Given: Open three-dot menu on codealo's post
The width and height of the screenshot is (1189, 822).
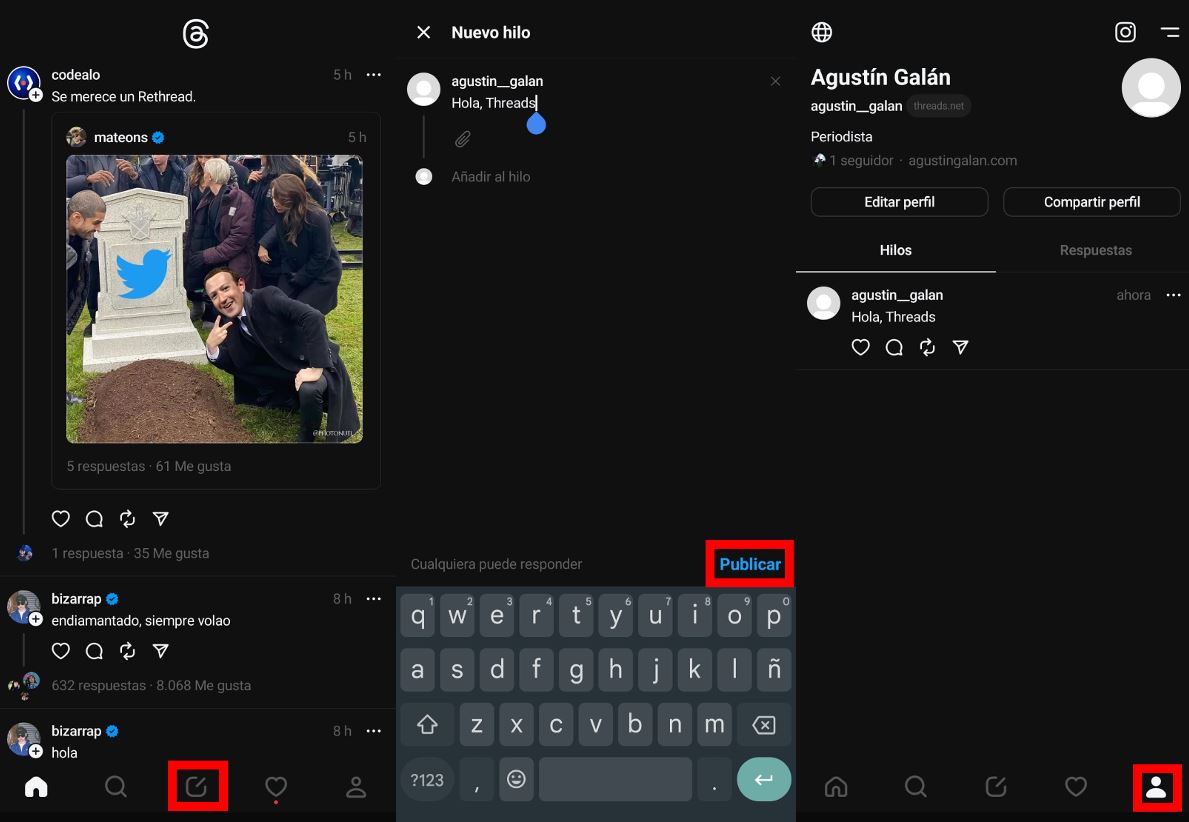Looking at the screenshot, I should [x=373, y=75].
